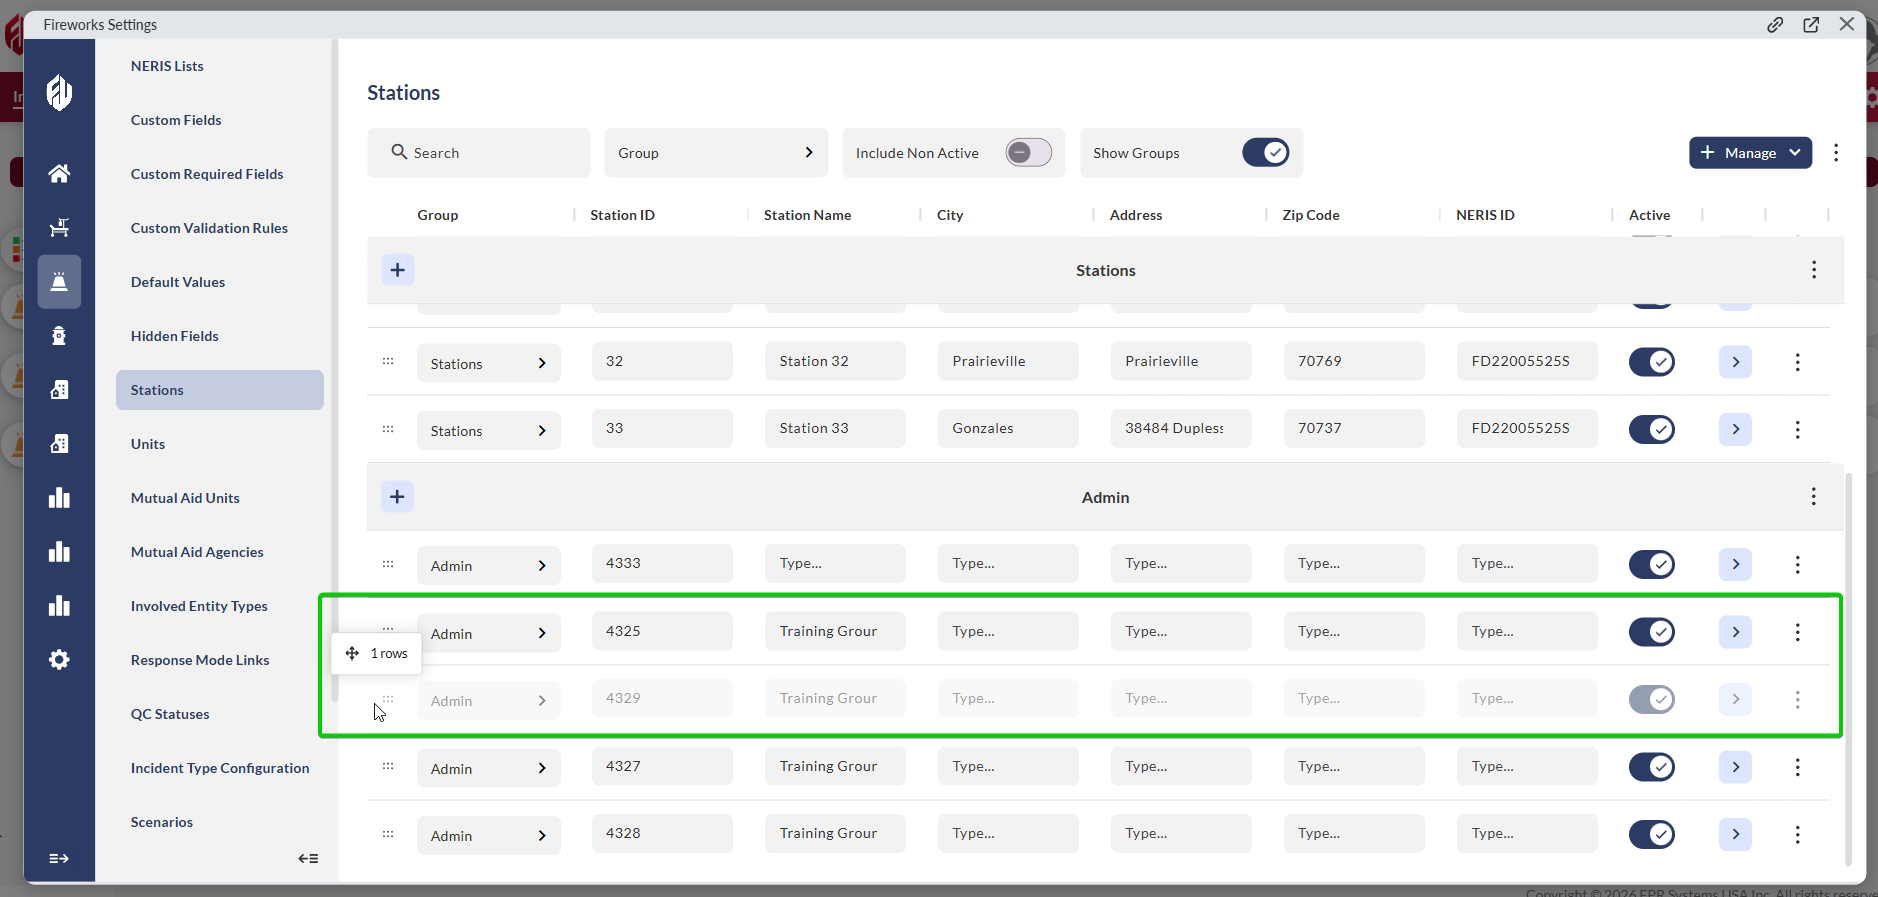Open details arrow for station 4333 row

(x=1735, y=564)
